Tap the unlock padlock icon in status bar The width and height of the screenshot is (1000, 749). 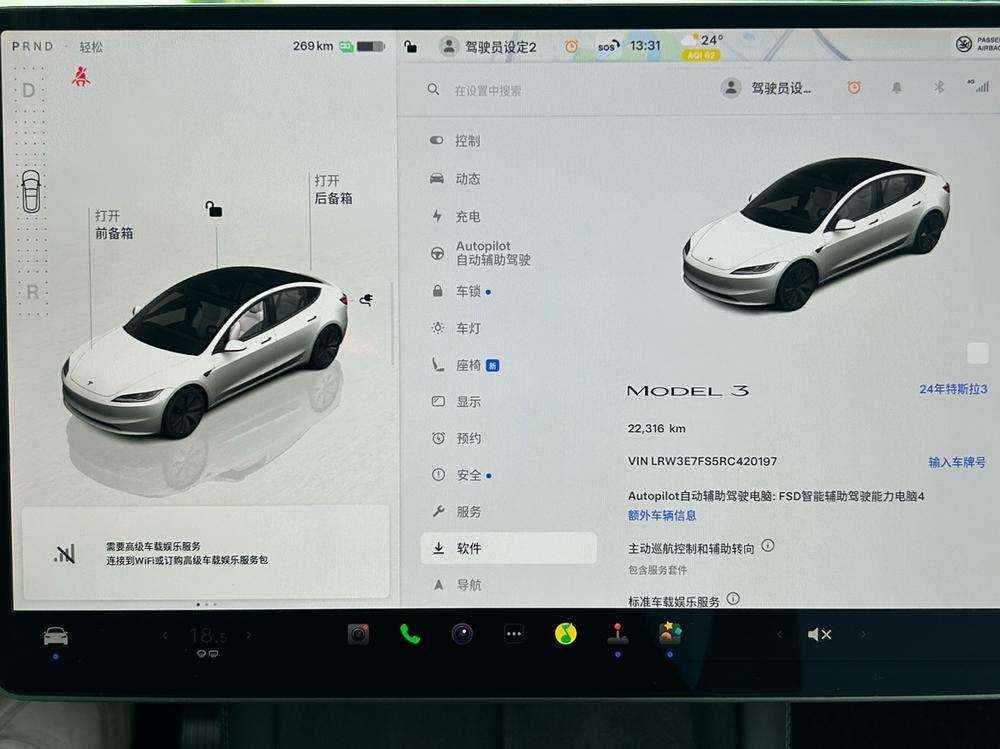coord(411,46)
